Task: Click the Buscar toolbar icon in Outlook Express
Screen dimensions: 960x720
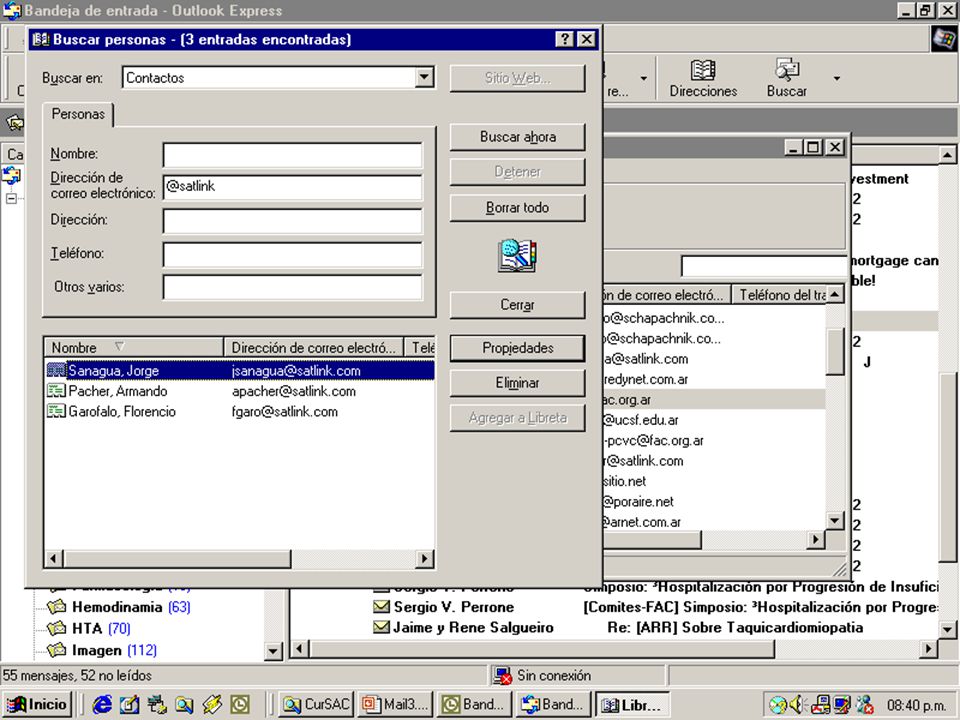Action: pos(787,78)
